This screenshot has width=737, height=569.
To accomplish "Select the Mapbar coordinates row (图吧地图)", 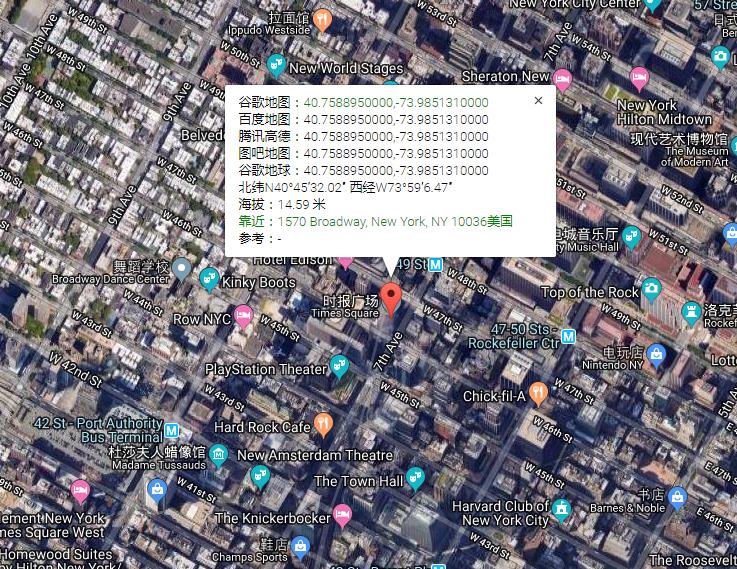I will coord(363,153).
